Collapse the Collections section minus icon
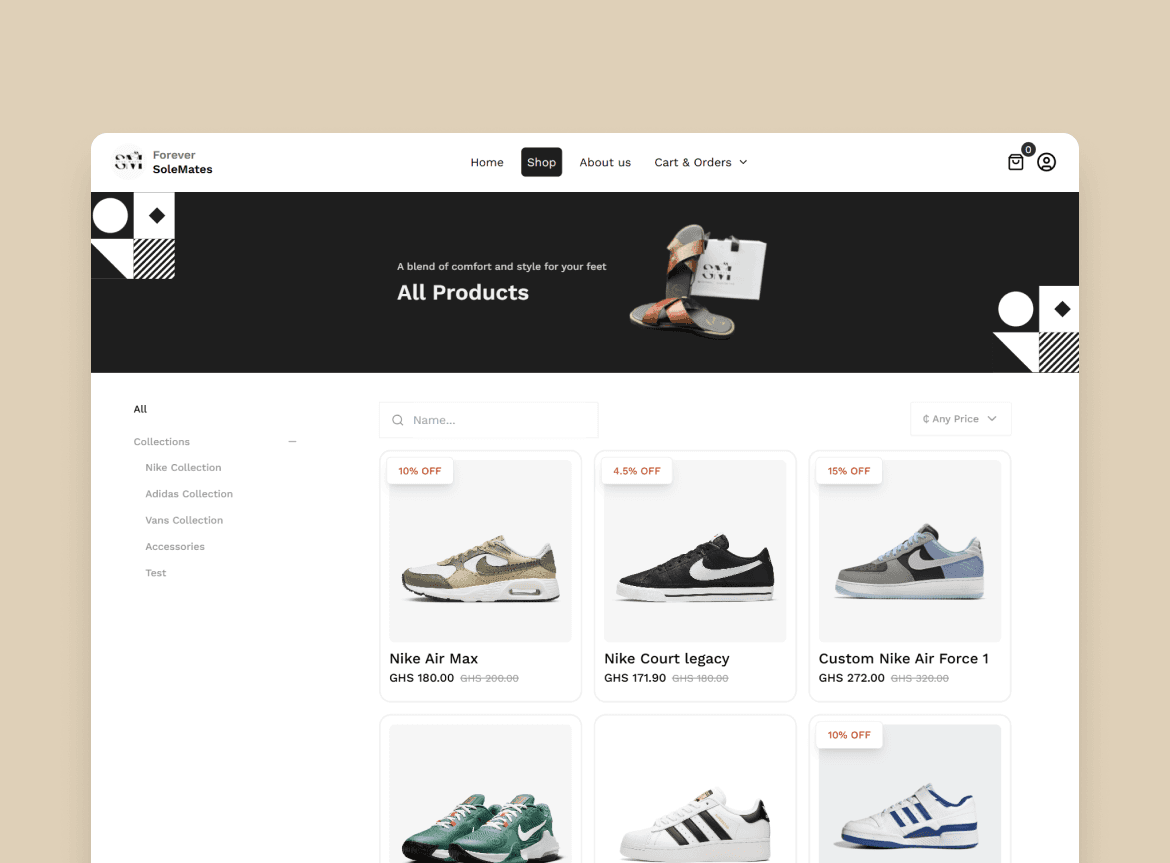Screen dimensions: 1170x863 292,442
